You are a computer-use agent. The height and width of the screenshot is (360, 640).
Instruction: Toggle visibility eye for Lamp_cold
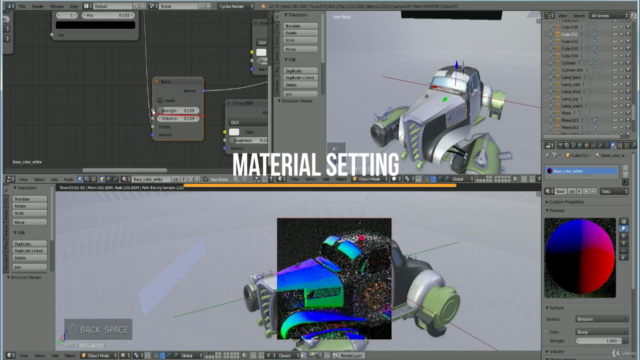tap(615, 84)
